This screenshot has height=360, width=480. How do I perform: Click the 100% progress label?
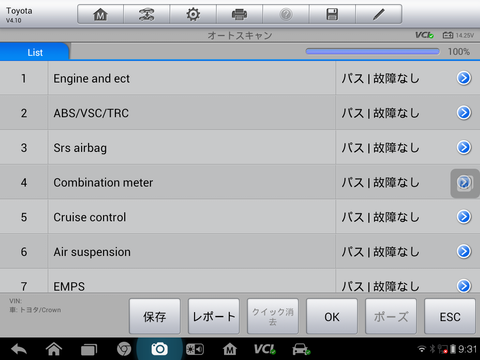pyautogui.click(x=459, y=52)
